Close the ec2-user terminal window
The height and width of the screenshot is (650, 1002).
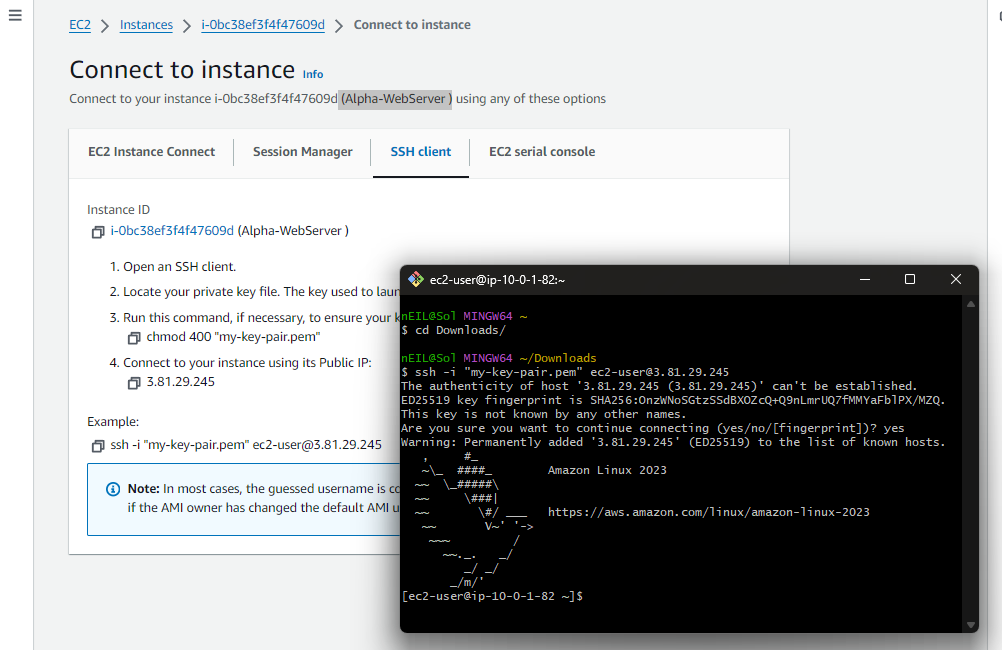[955, 279]
